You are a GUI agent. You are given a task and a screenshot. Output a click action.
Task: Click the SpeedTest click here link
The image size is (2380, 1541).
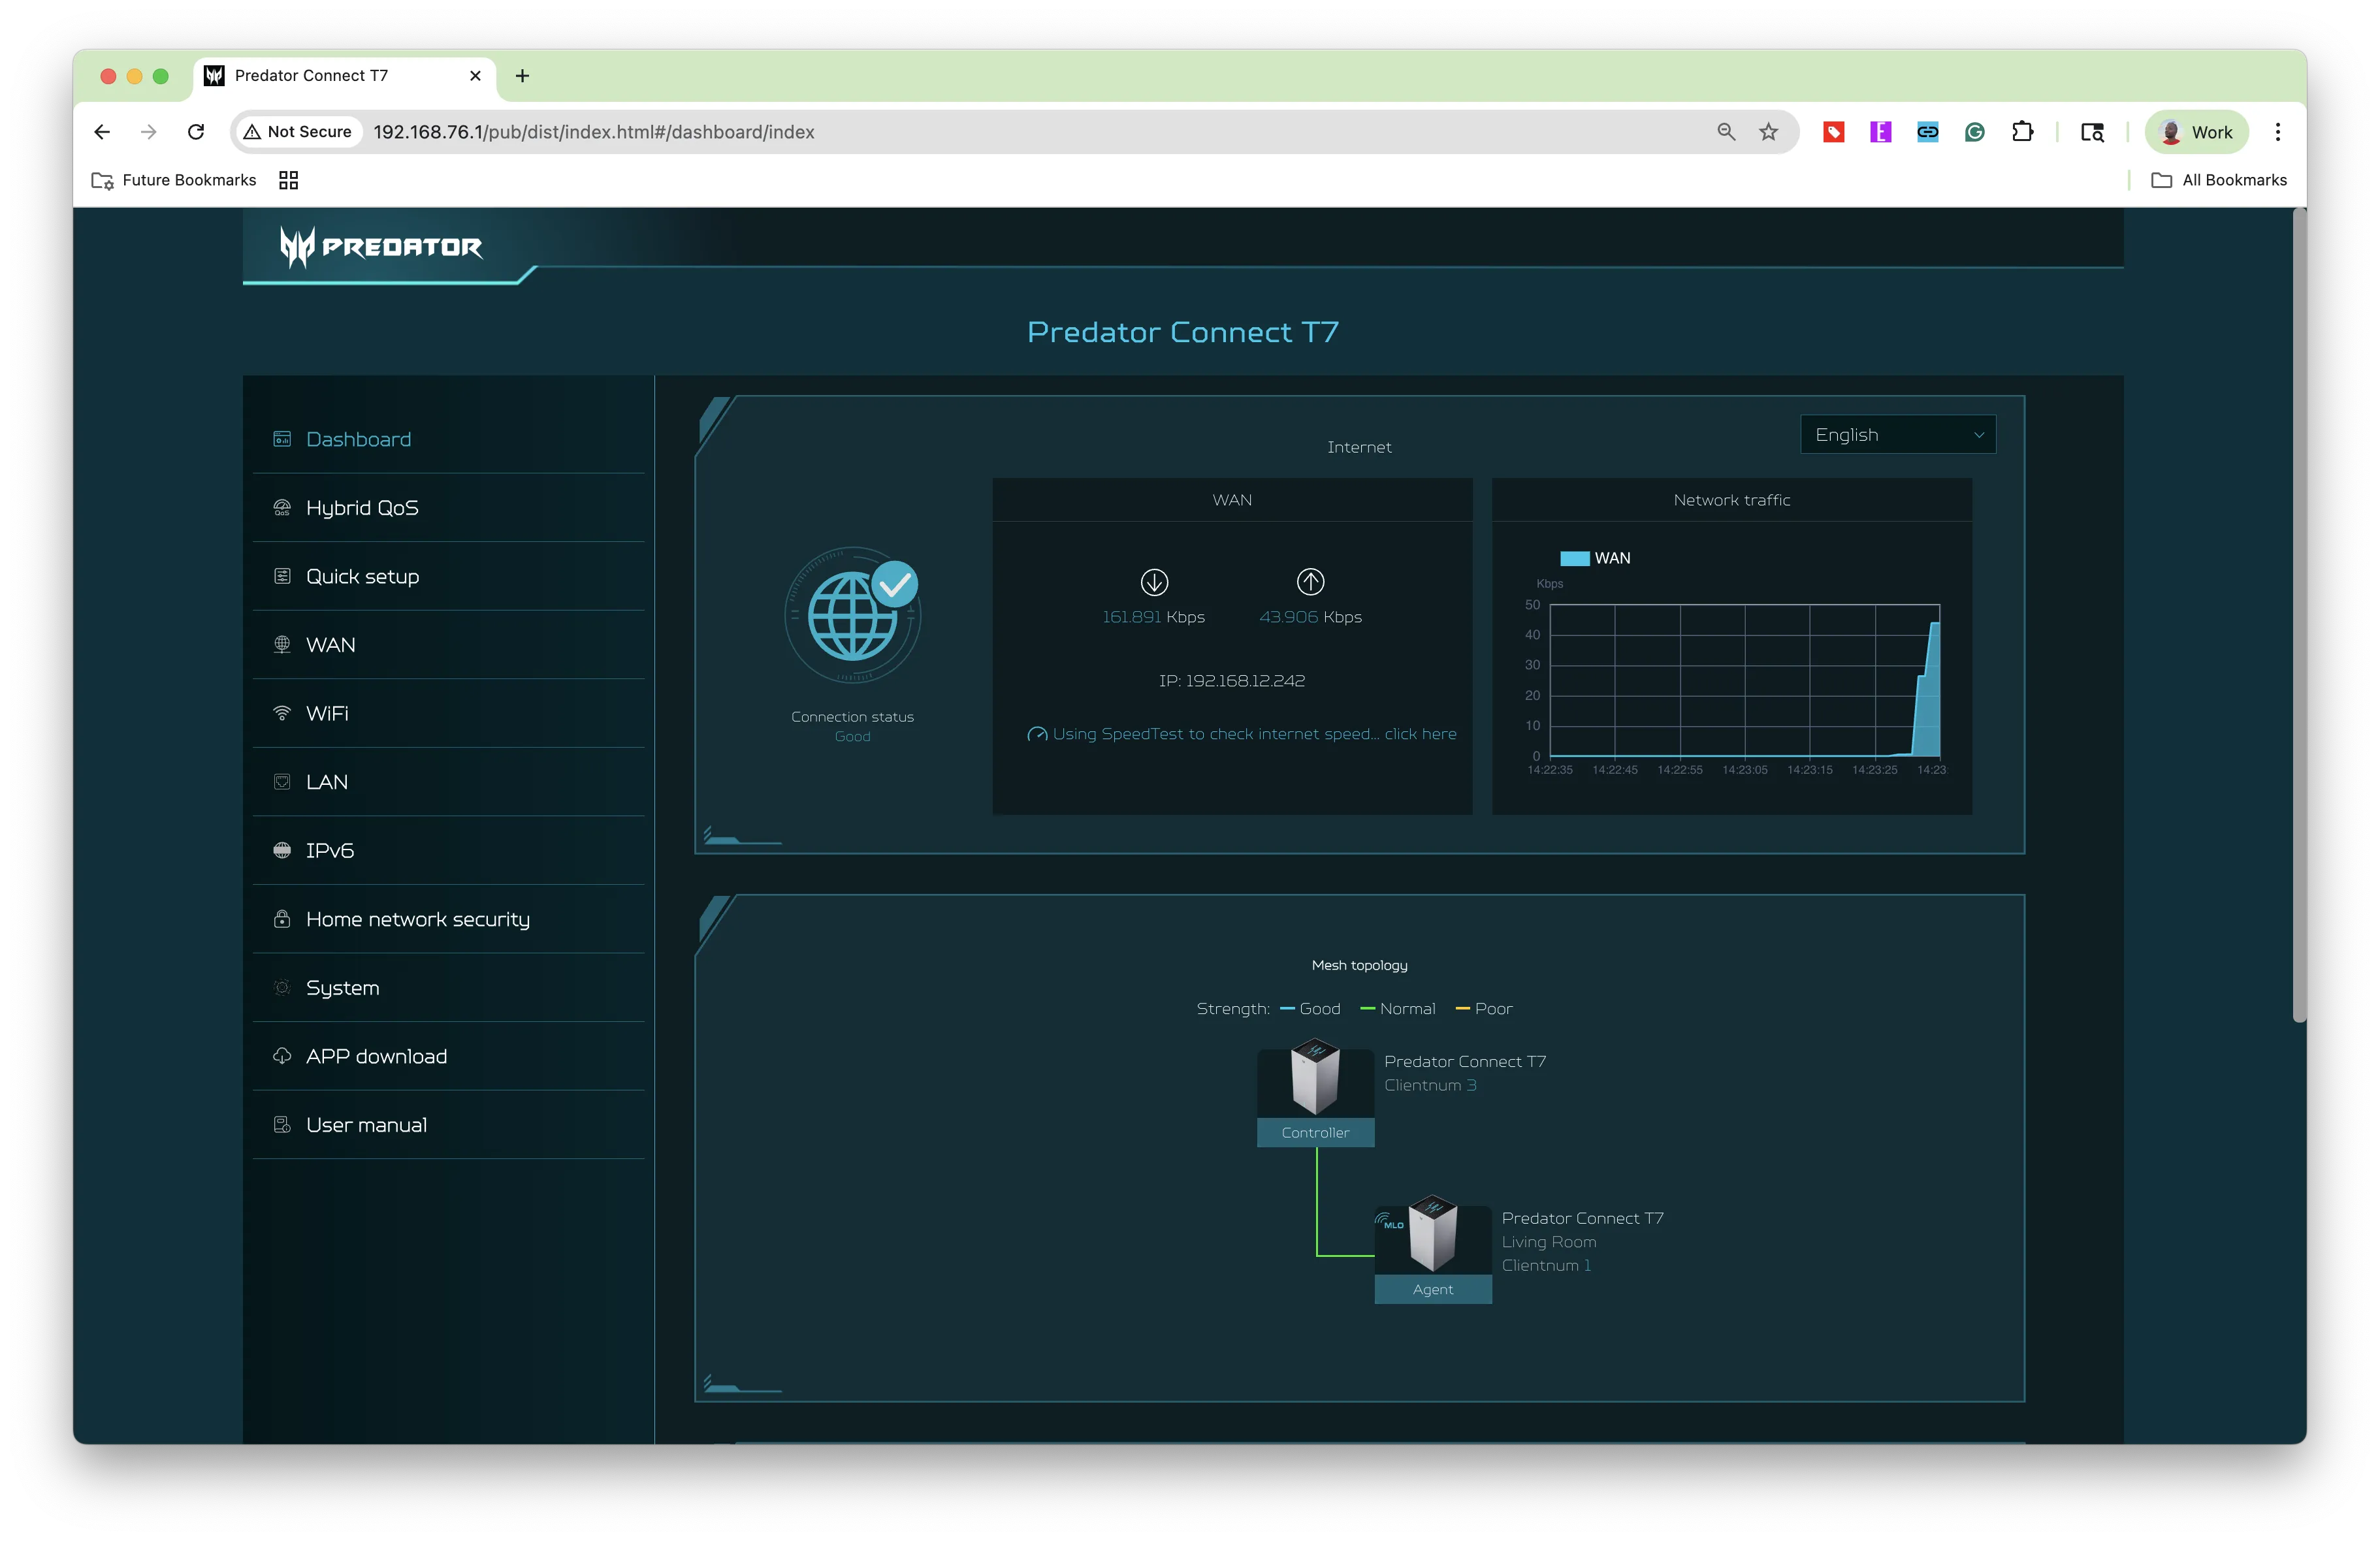click(x=1420, y=734)
